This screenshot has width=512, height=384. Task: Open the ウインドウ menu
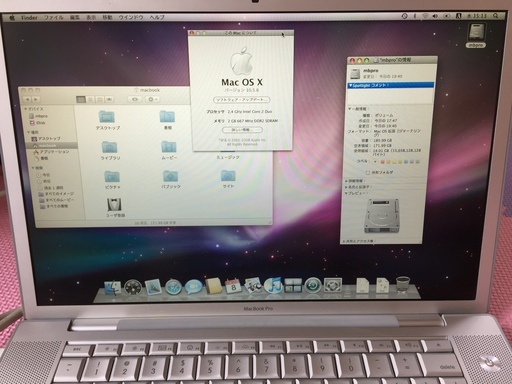pos(131,17)
